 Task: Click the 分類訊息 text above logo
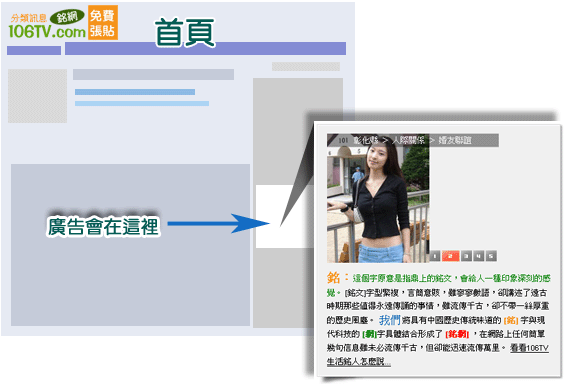[x=29, y=18]
